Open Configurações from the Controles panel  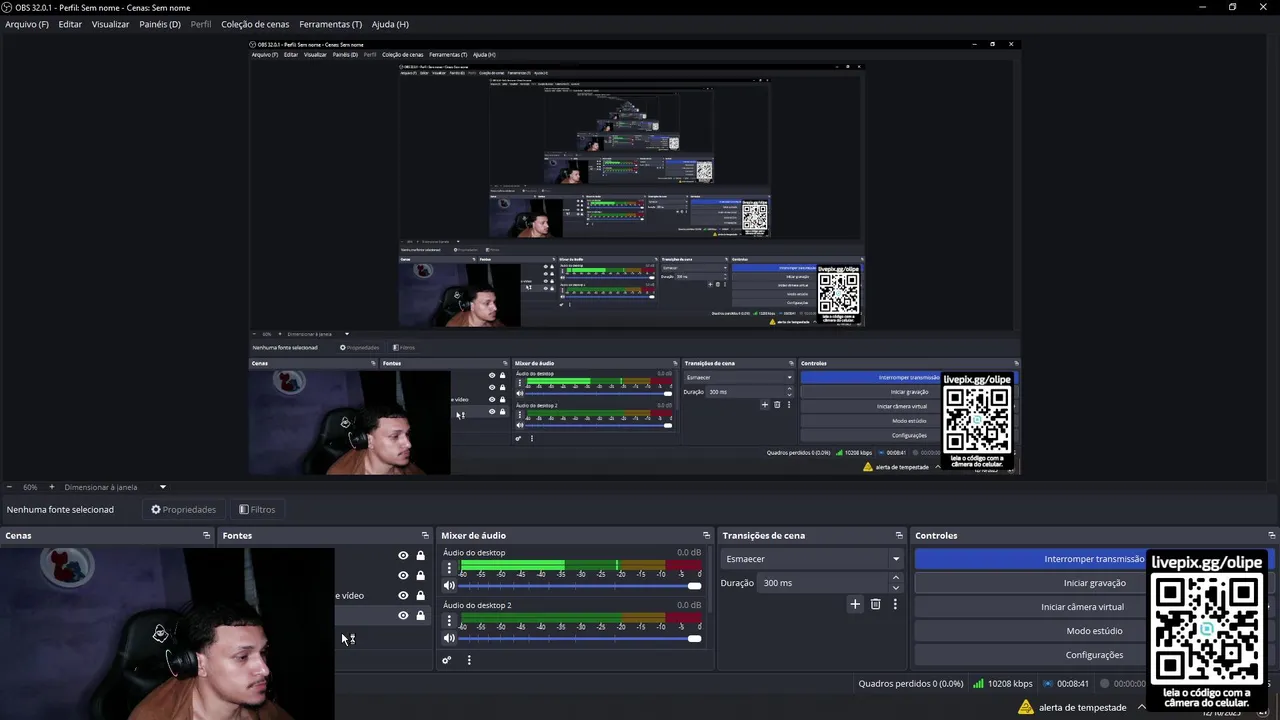pos(1094,655)
